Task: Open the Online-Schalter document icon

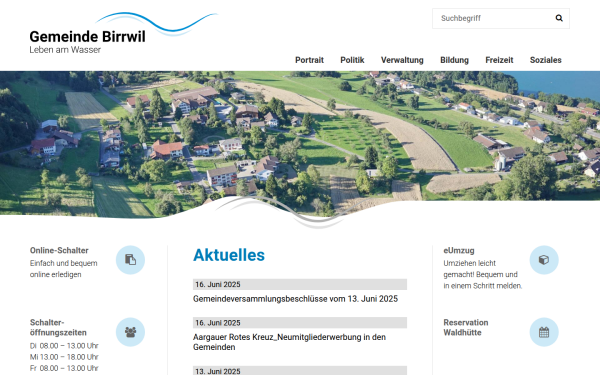Action: coord(130,260)
